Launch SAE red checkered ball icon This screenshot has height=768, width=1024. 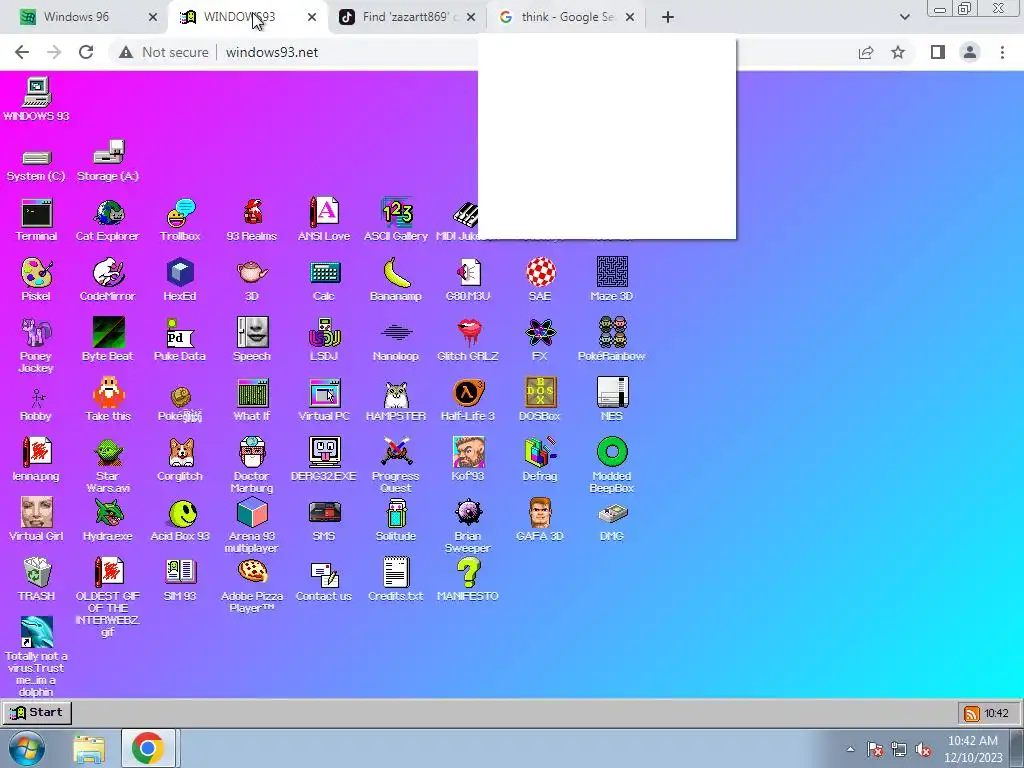click(x=540, y=280)
